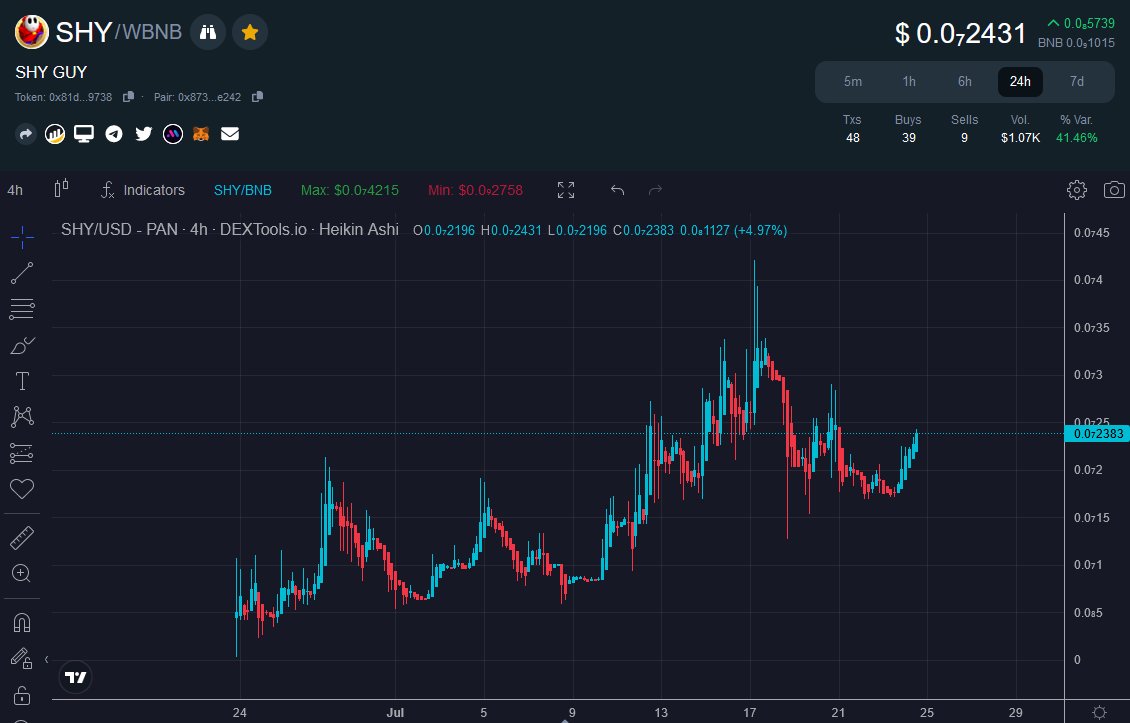Screen dimensions: 1130x723
Task: Open the candlestick chart style selector
Action: tap(61, 189)
